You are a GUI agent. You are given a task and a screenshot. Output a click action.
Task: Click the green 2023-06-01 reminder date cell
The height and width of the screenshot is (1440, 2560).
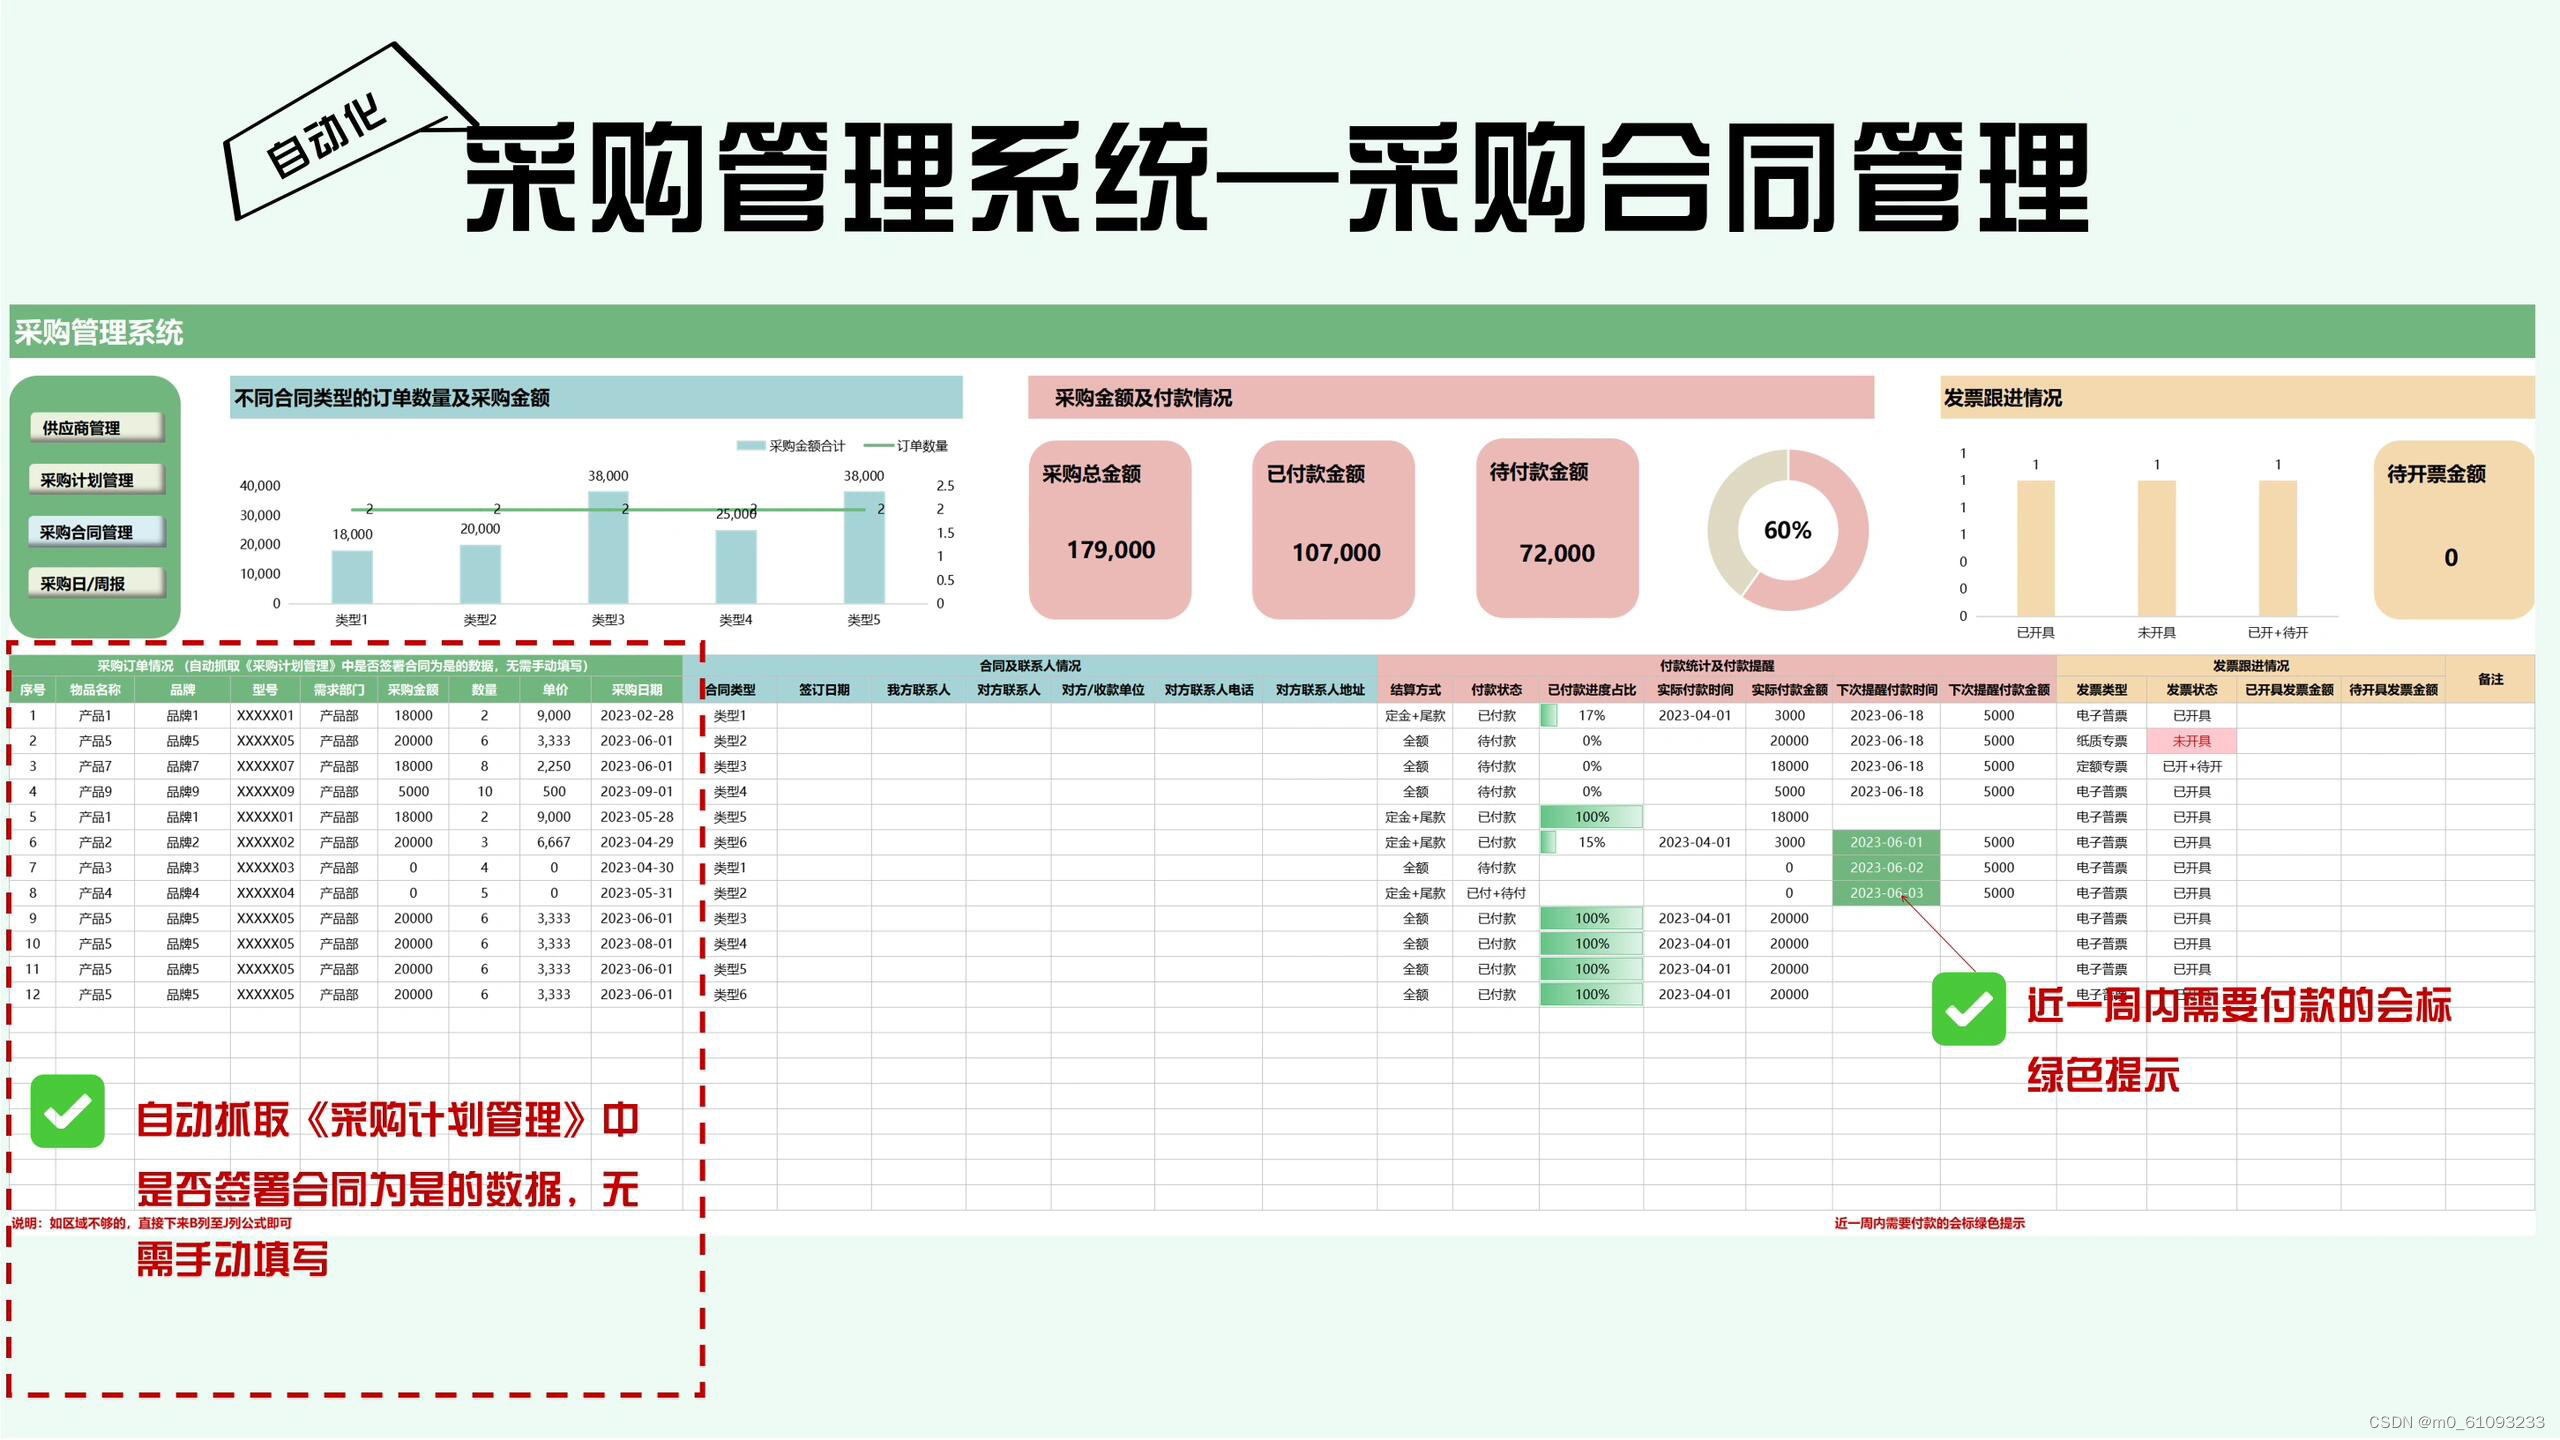1886,842
